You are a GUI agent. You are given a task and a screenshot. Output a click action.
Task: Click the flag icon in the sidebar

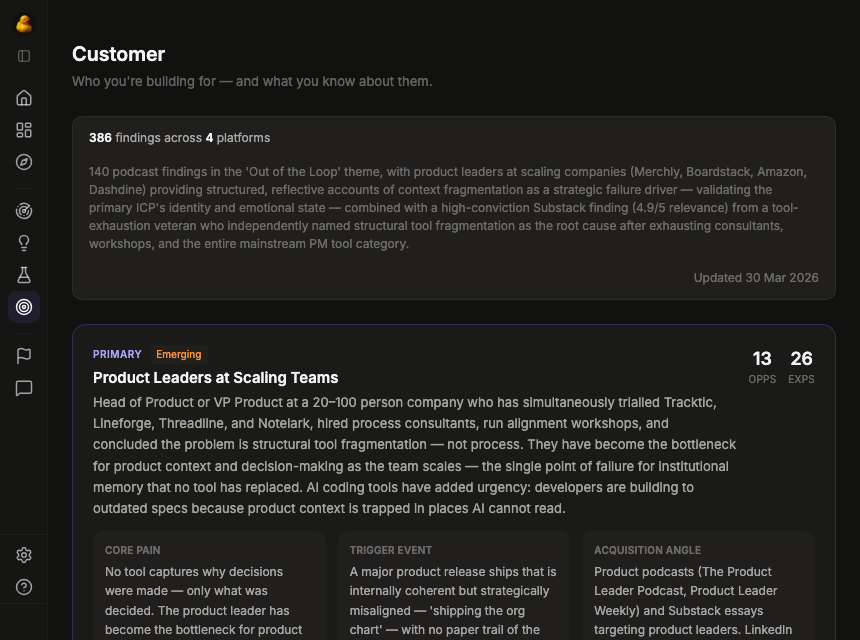click(x=24, y=355)
